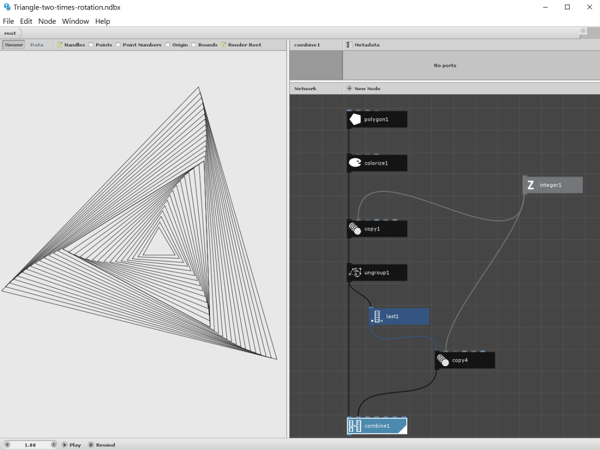Click the copy4 node icon

point(443,360)
